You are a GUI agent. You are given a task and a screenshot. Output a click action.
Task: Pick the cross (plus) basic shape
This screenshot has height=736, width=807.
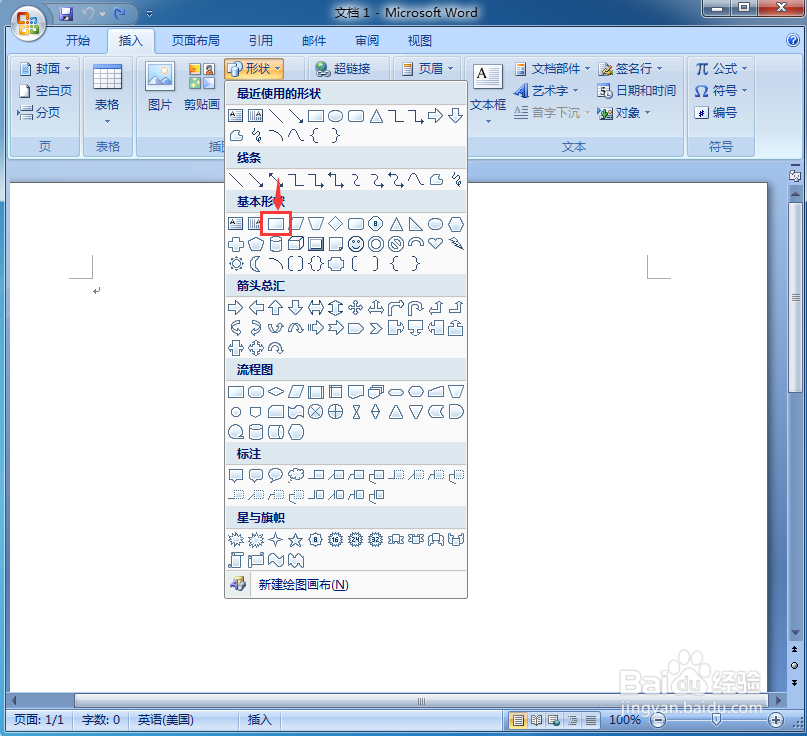click(x=236, y=244)
